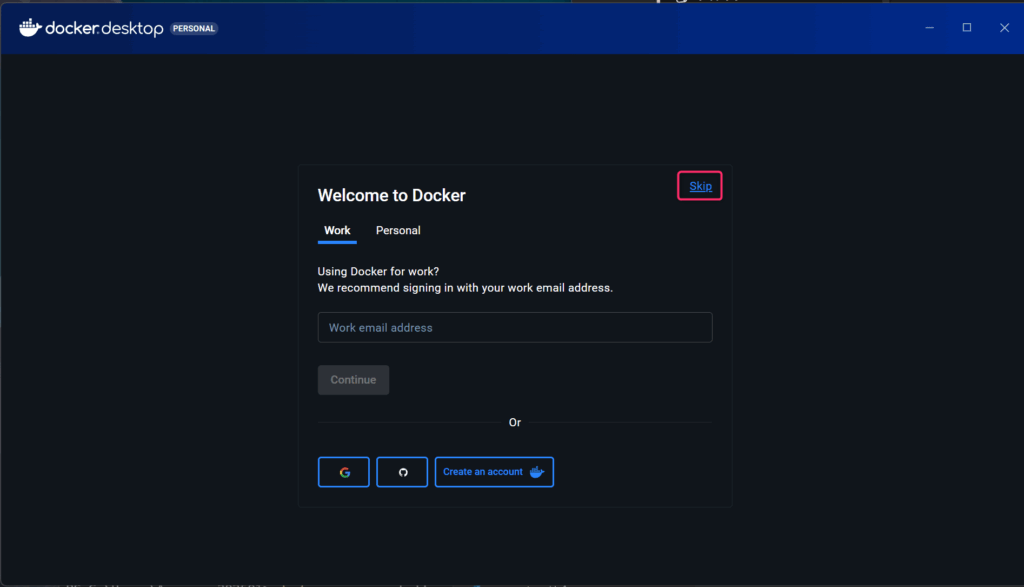Image resolution: width=1024 pixels, height=587 pixels.
Task: Switch to the Work tab
Action: pyautogui.click(x=337, y=231)
